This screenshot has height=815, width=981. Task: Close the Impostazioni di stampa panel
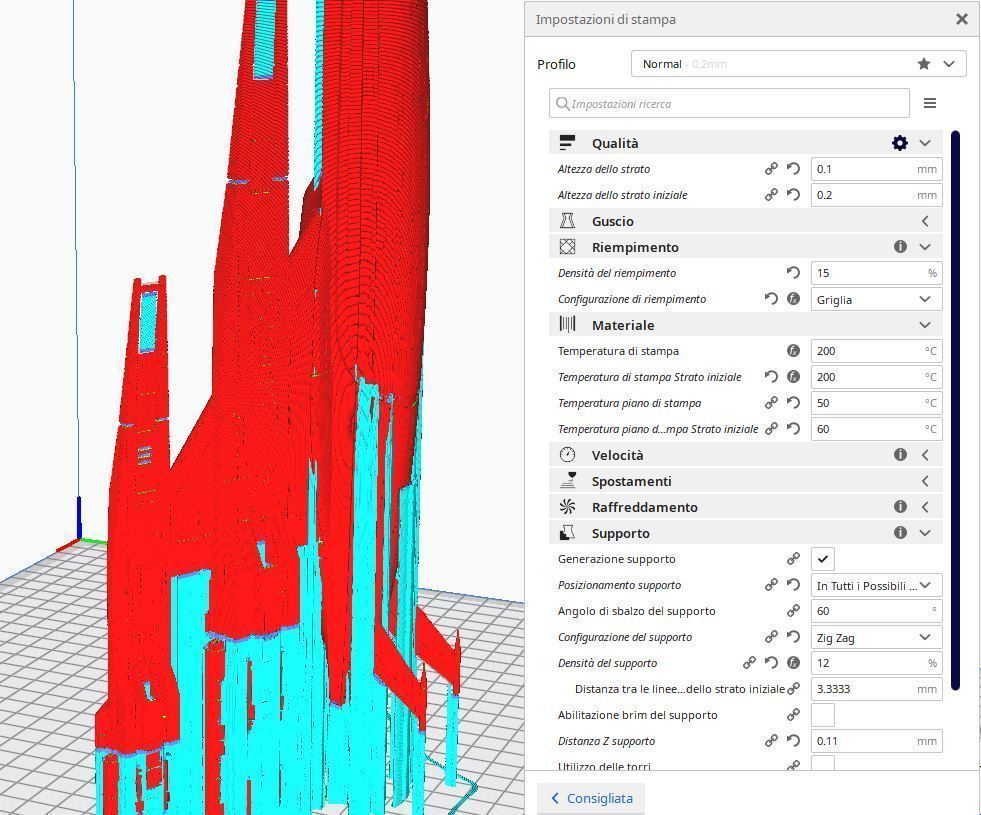pos(962,19)
